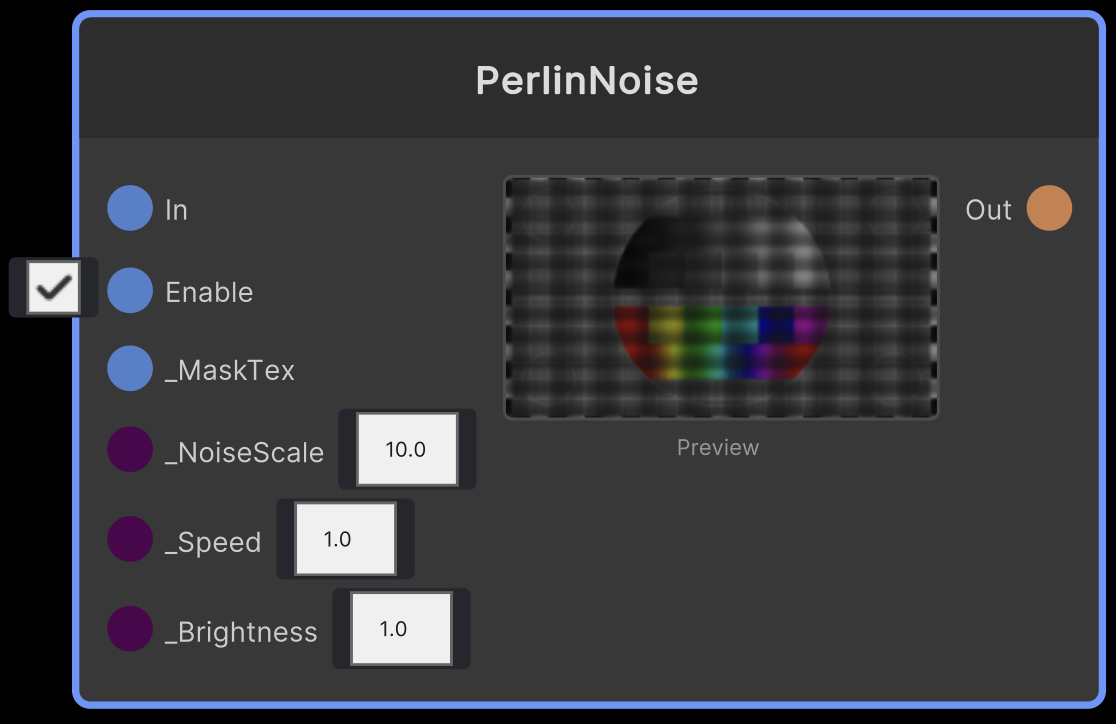Click the _Brightness value input field

[x=401, y=629]
